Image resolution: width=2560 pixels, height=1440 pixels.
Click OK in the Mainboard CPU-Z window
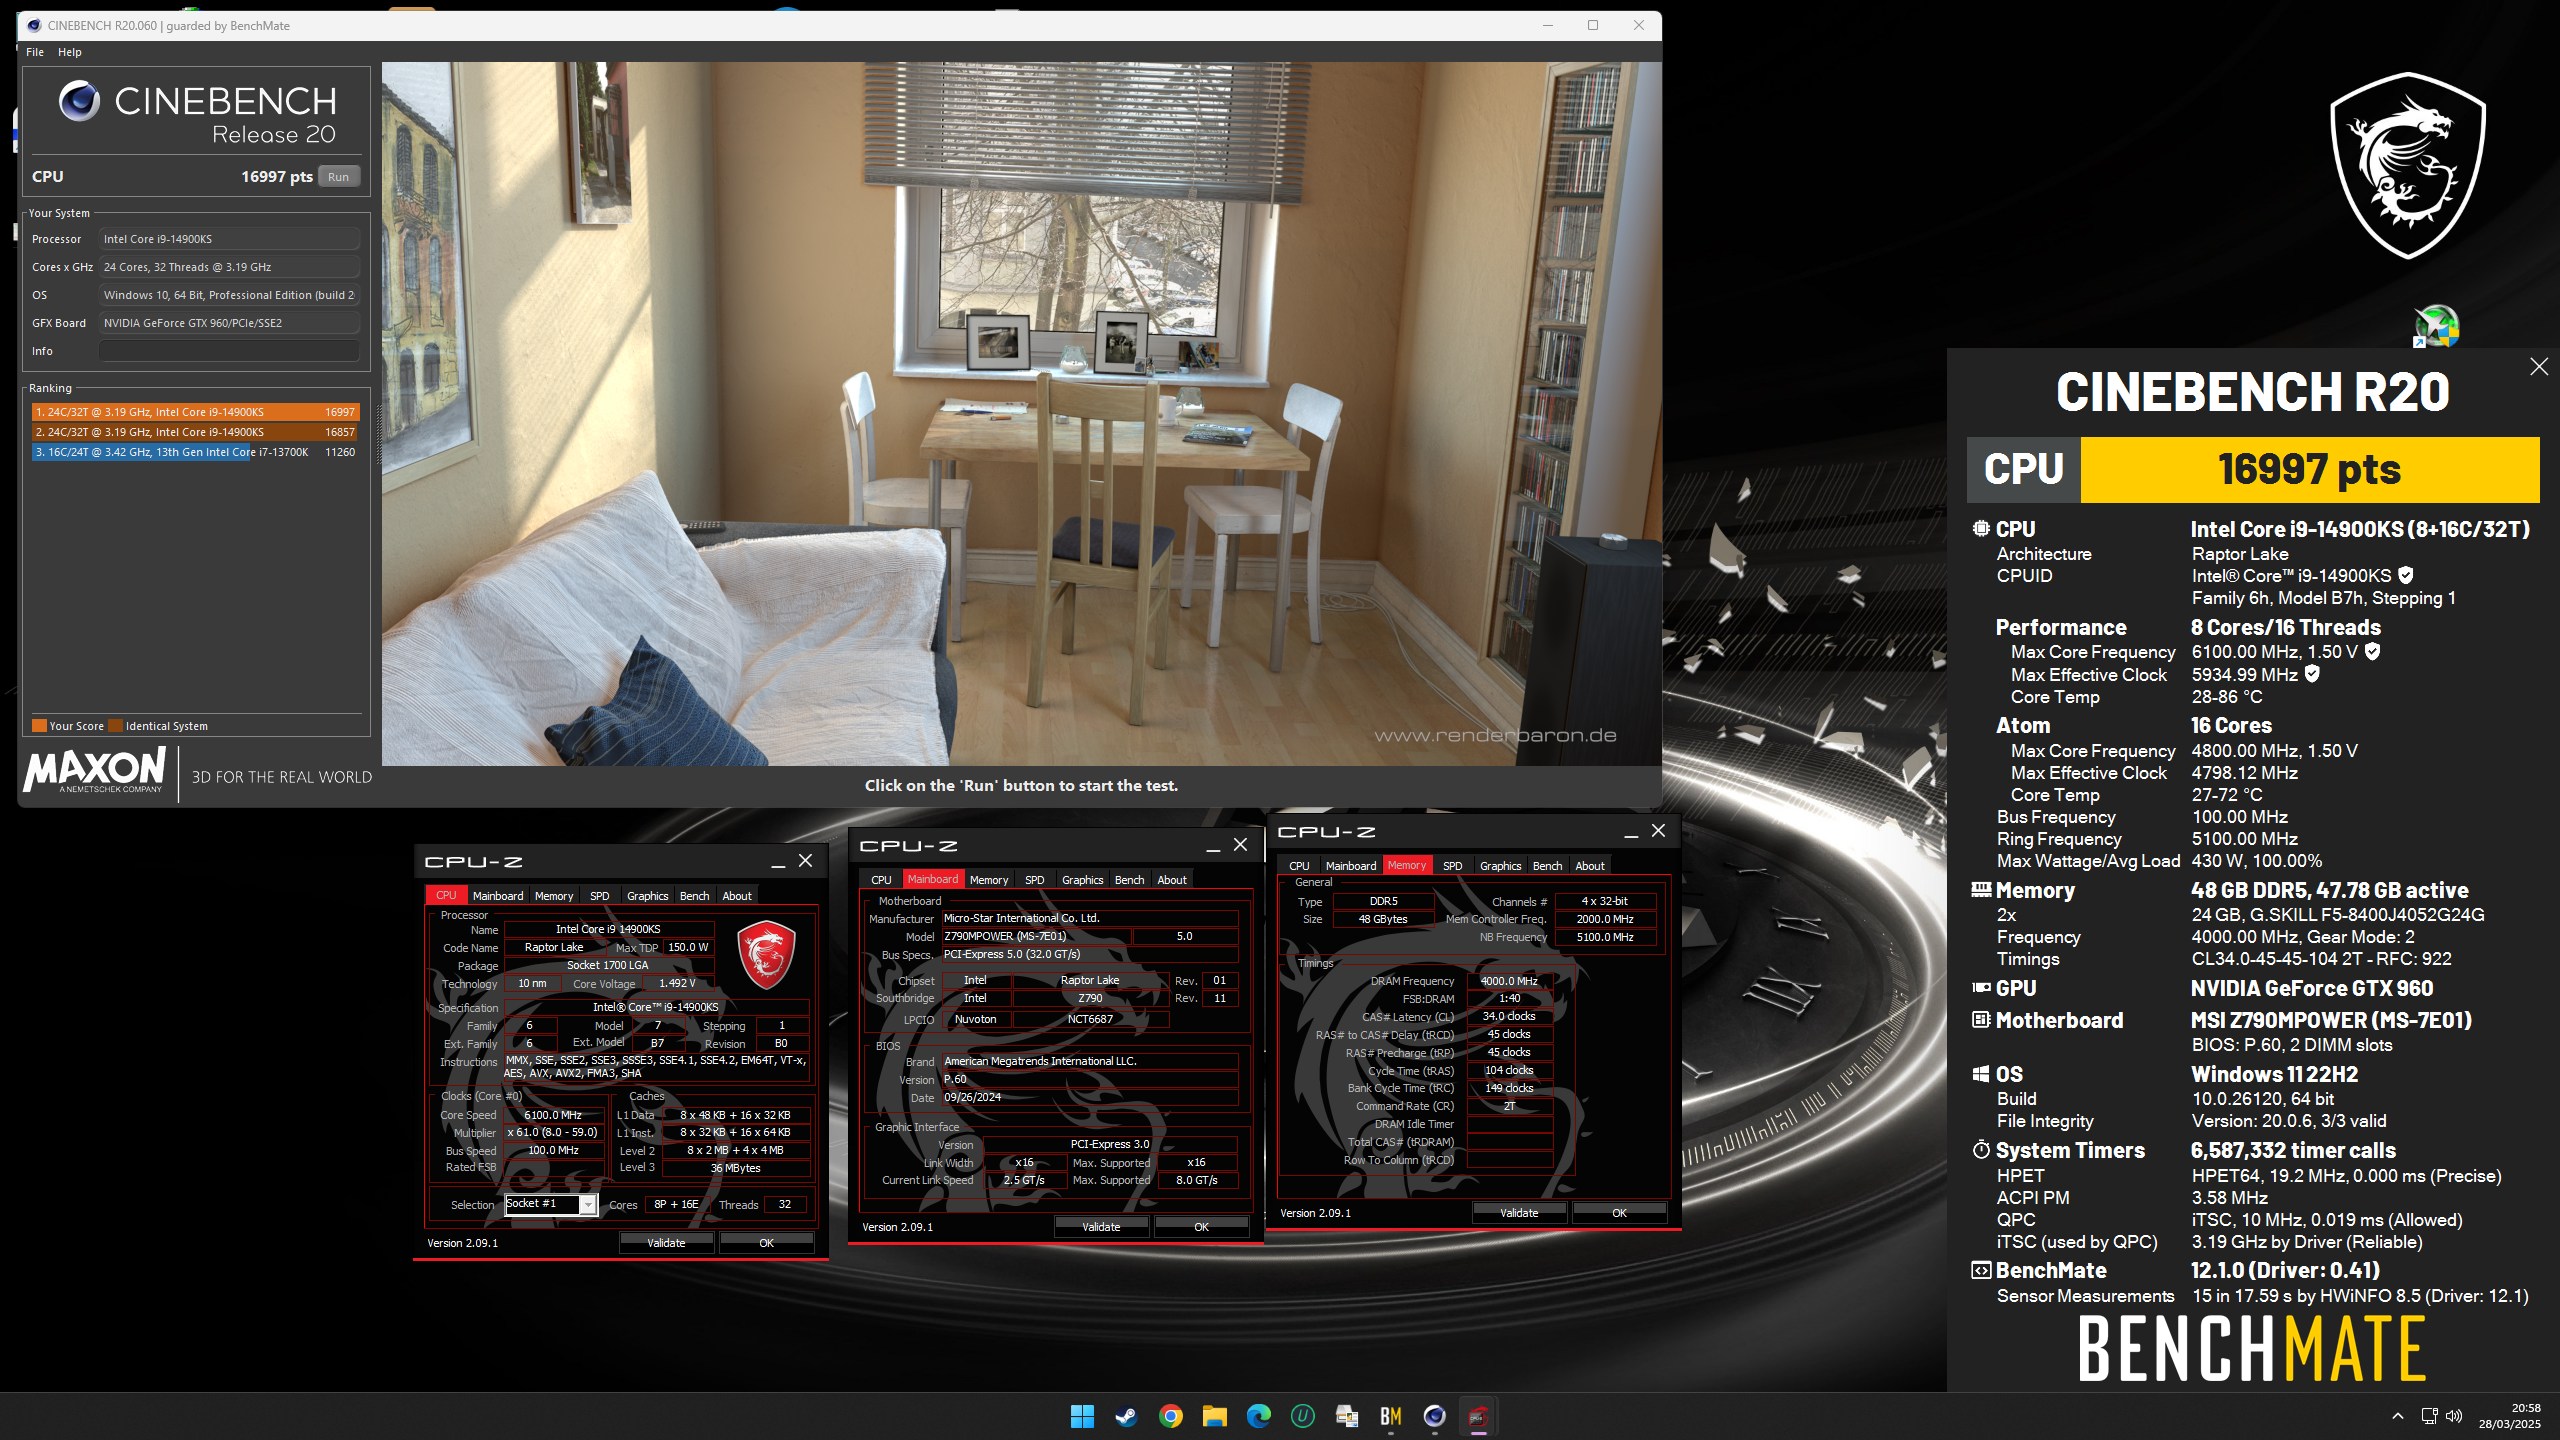1201,1227
